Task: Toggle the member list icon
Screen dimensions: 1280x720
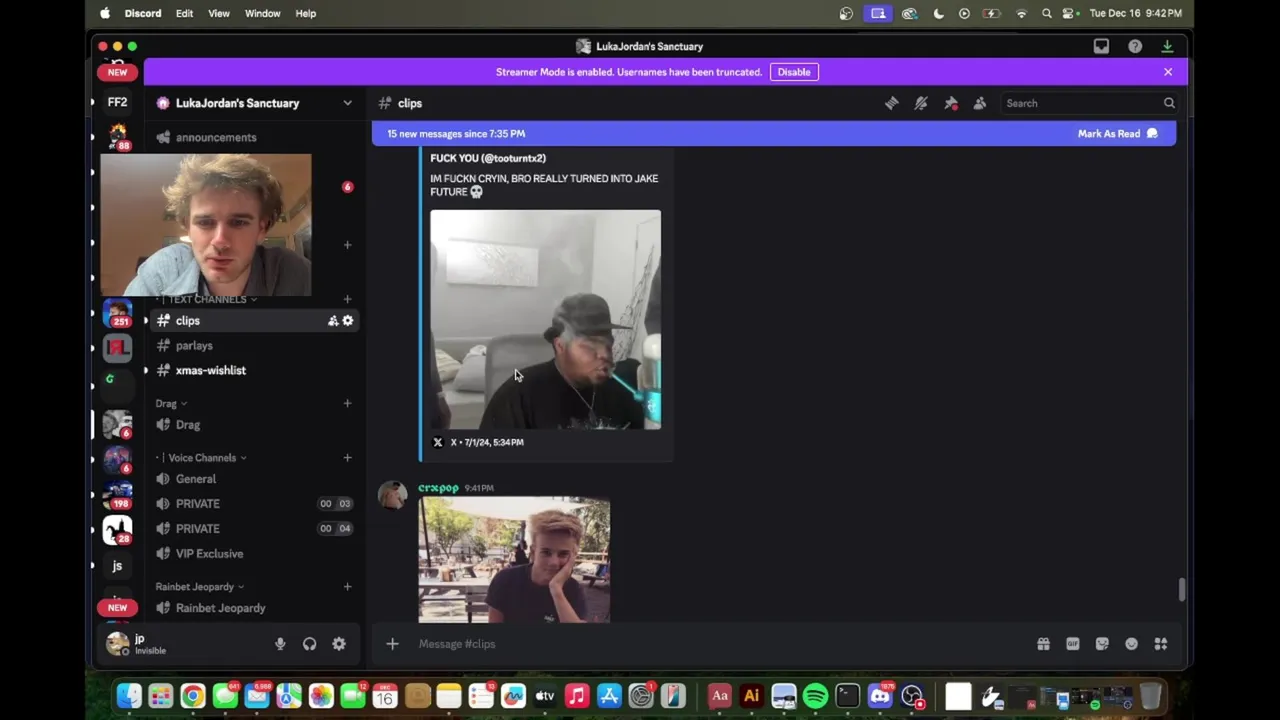Action: pos(980,103)
